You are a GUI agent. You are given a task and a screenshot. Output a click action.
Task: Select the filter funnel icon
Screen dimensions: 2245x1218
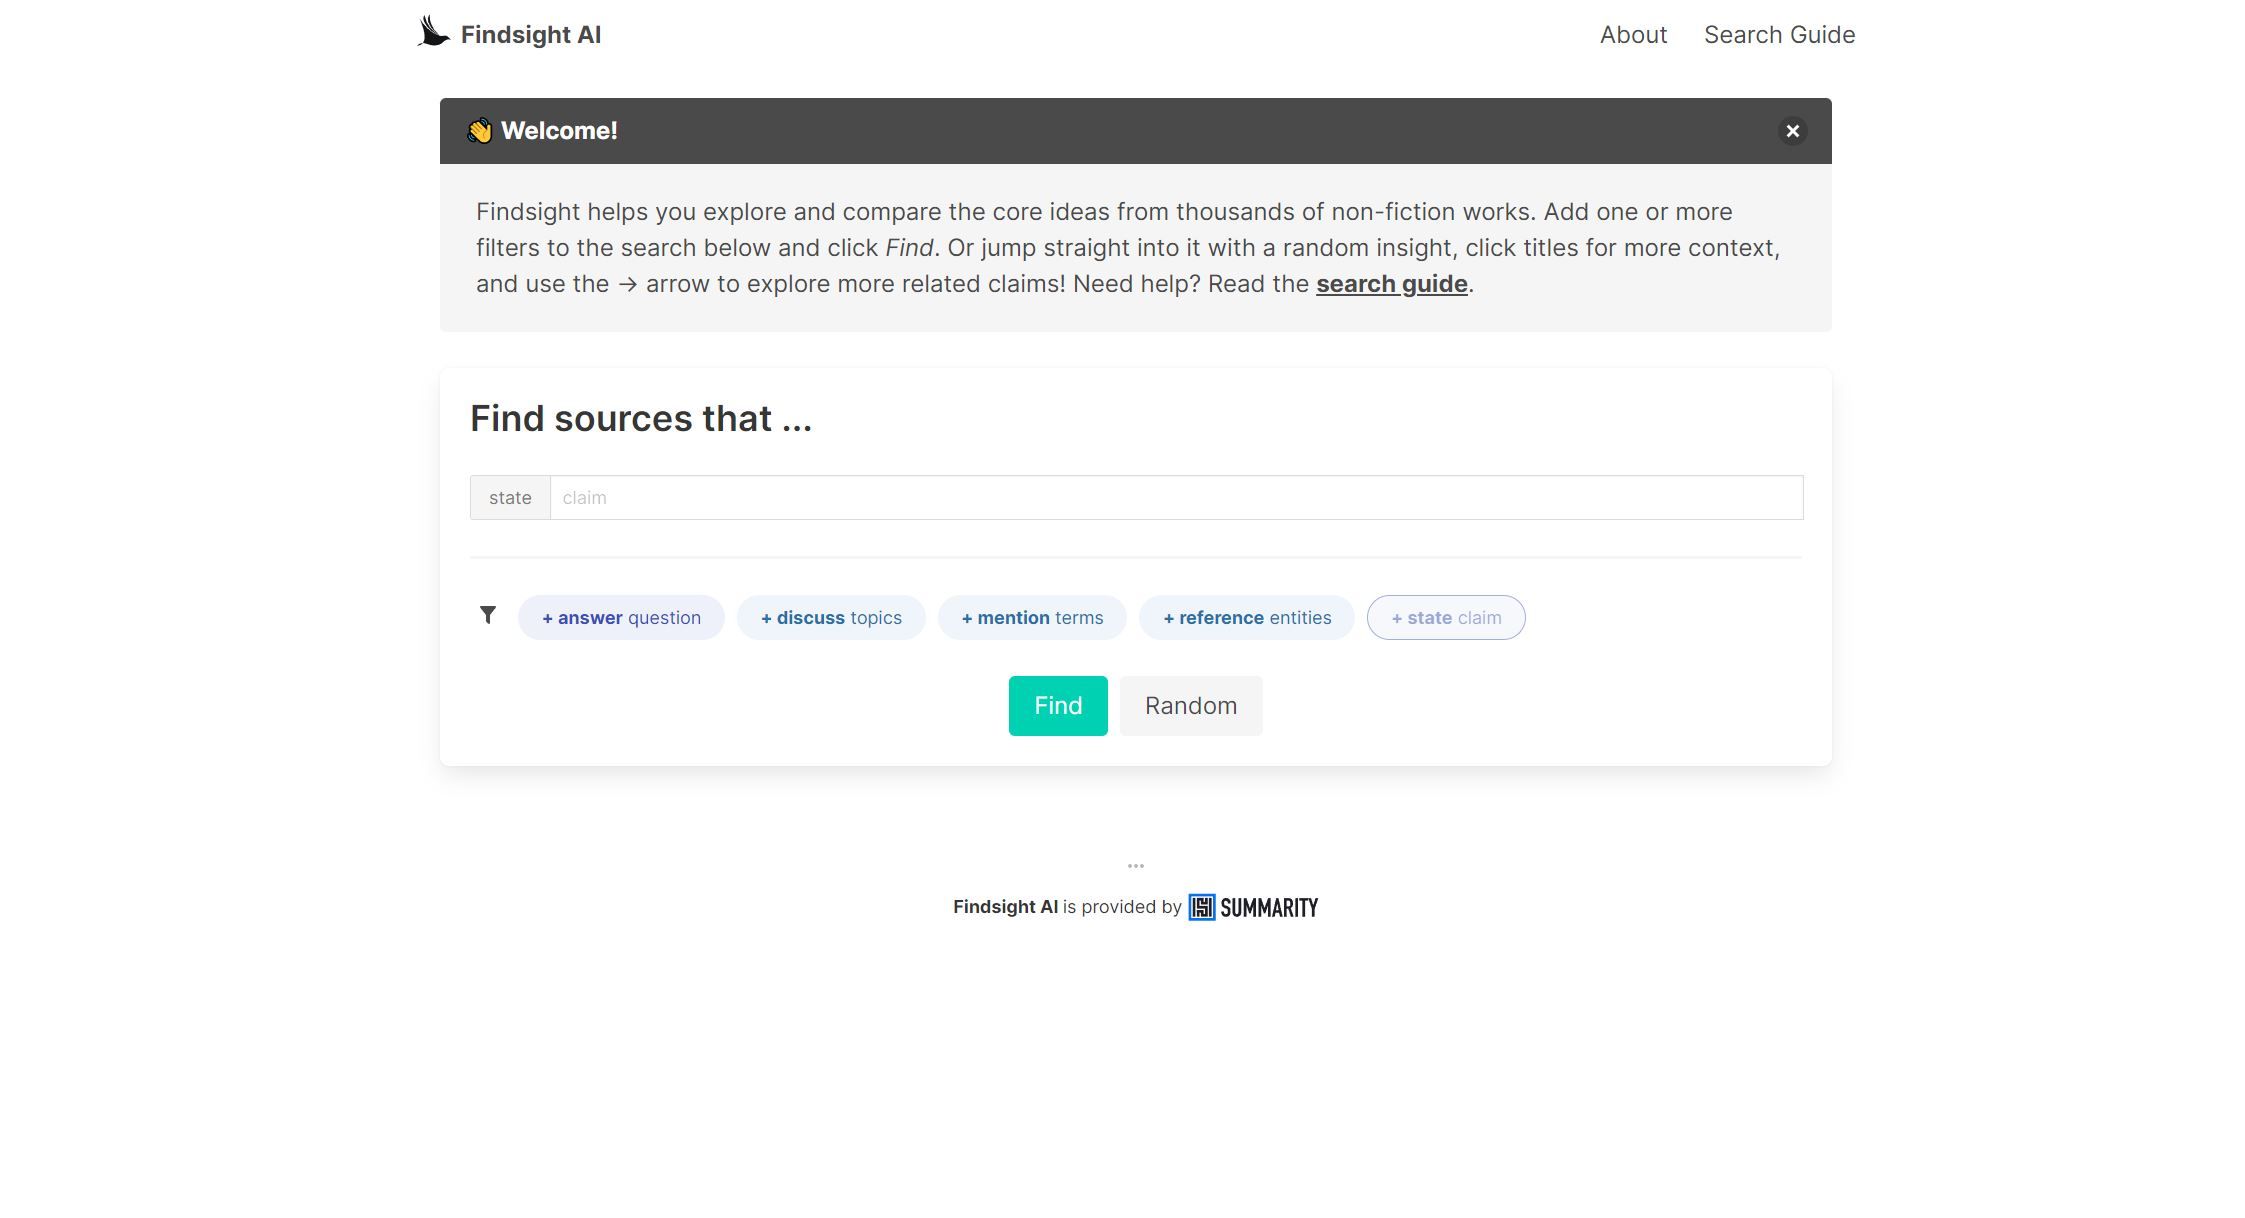[488, 615]
